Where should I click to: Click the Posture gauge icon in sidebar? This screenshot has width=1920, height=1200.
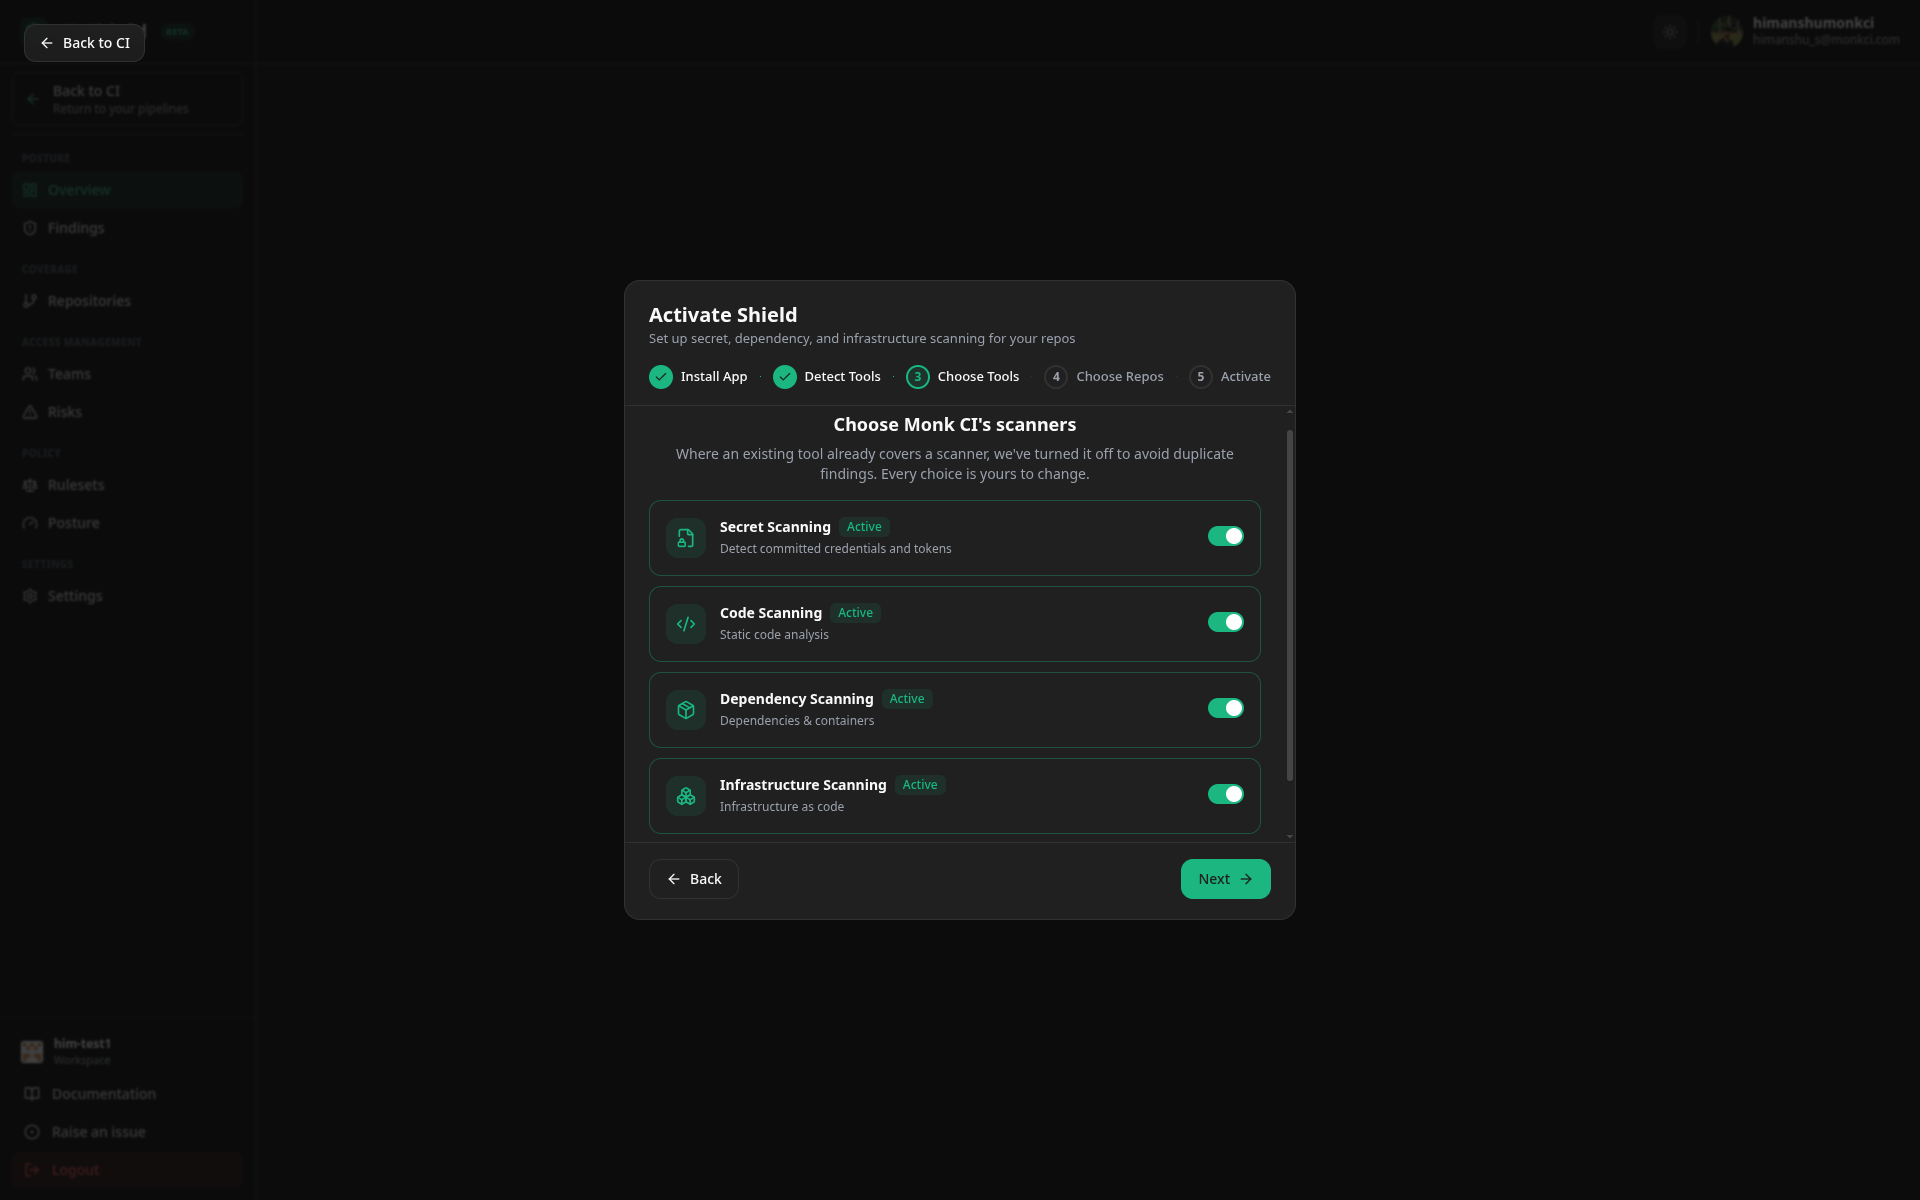pyautogui.click(x=30, y=523)
